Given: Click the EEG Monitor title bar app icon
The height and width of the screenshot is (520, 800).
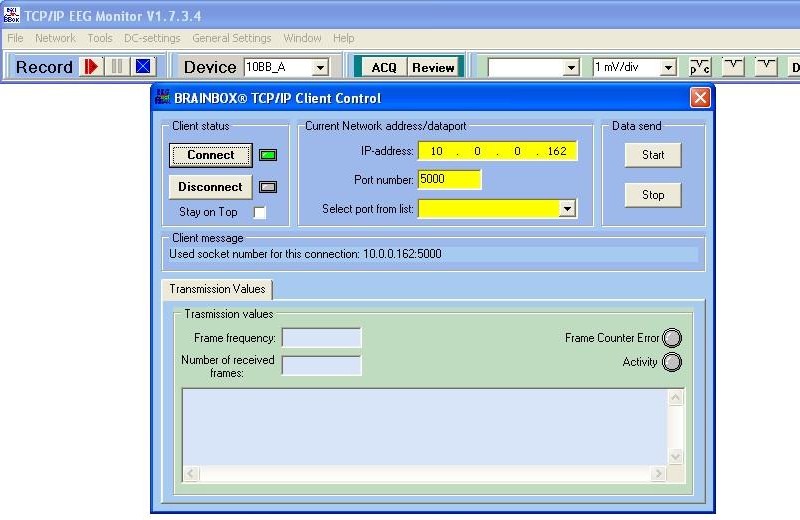Looking at the screenshot, I should 11,15.
